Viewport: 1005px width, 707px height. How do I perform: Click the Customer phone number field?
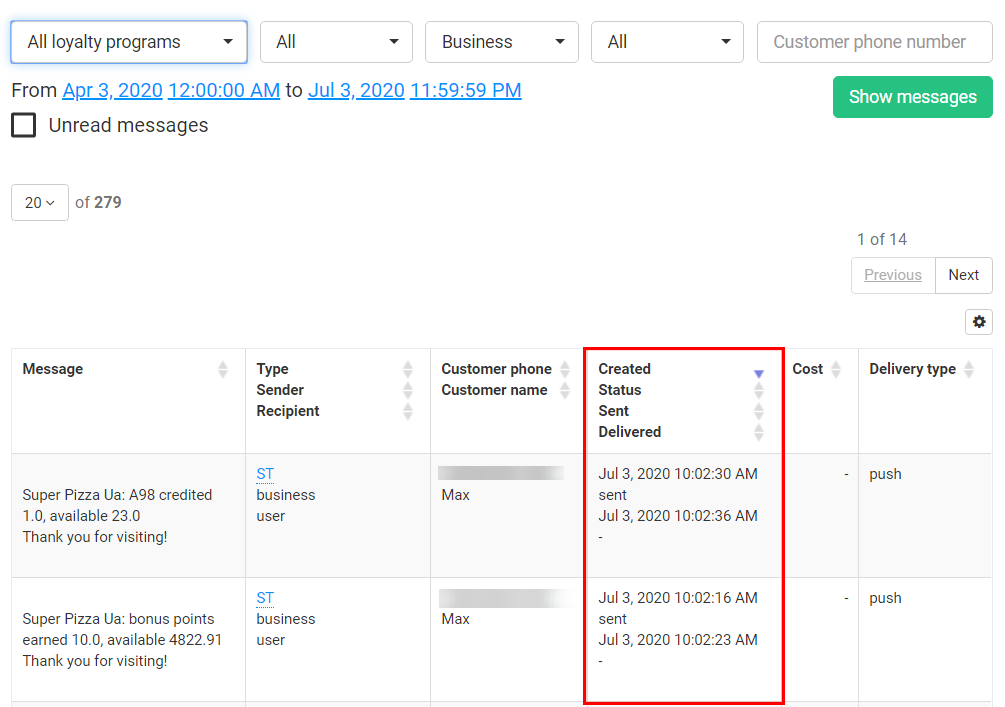pyautogui.click(x=874, y=42)
